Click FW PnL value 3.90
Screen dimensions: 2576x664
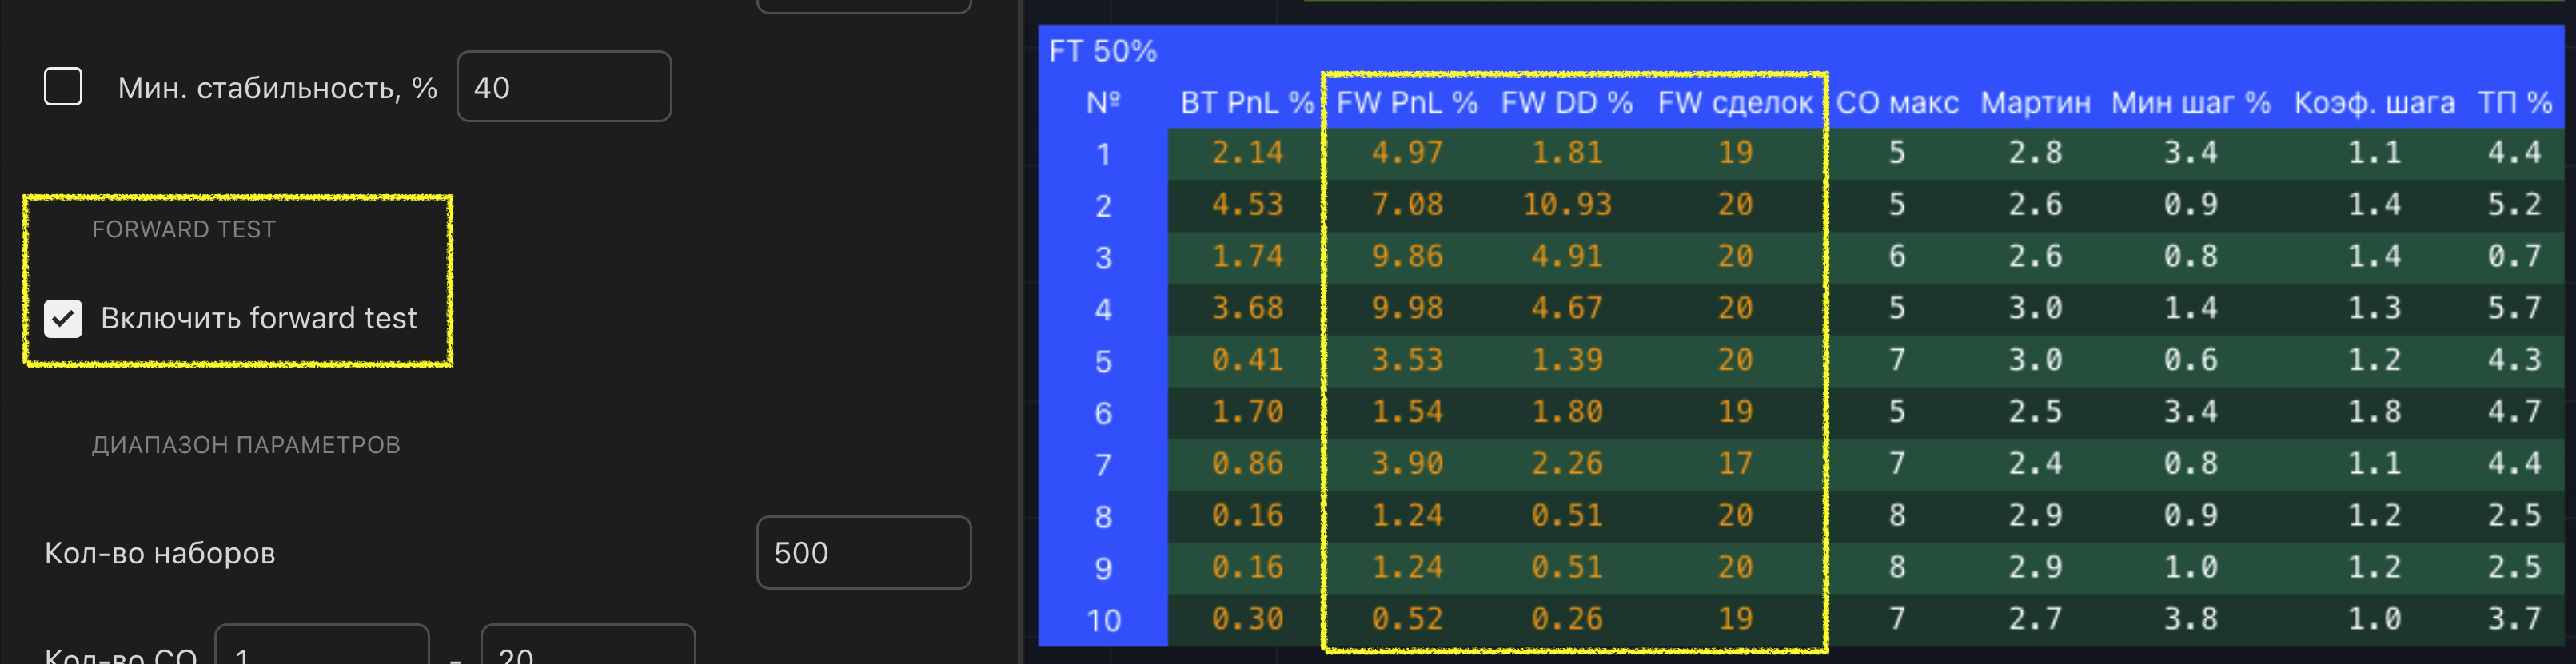(1407, 464)
